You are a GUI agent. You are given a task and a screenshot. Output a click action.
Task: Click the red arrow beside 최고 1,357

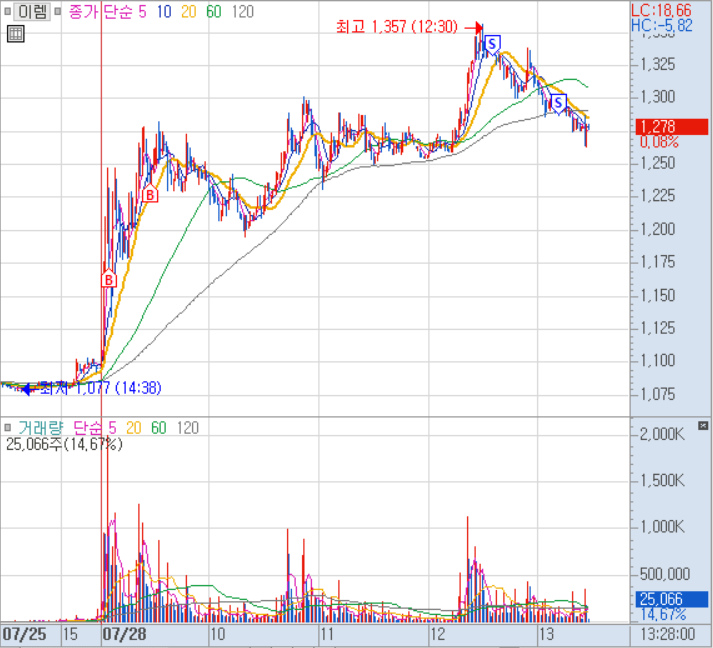point(475,27)
